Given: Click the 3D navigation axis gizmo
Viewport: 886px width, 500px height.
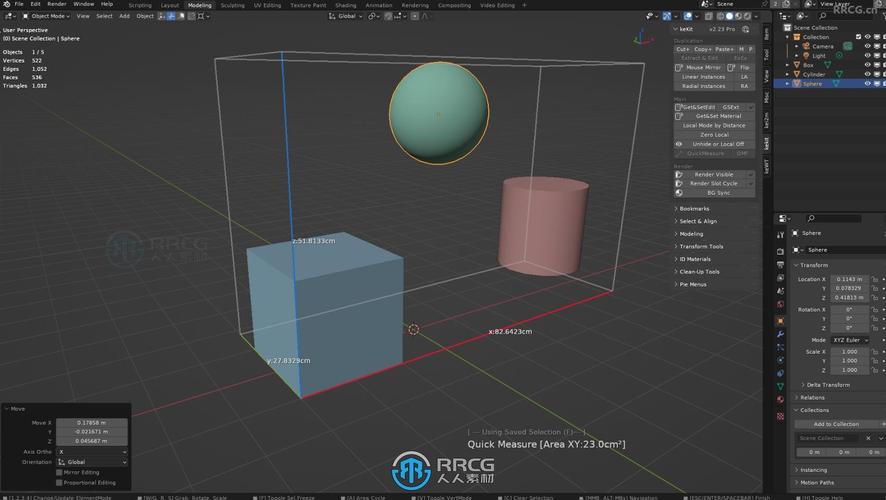Looking at the screenshot, I should (642, 38).
